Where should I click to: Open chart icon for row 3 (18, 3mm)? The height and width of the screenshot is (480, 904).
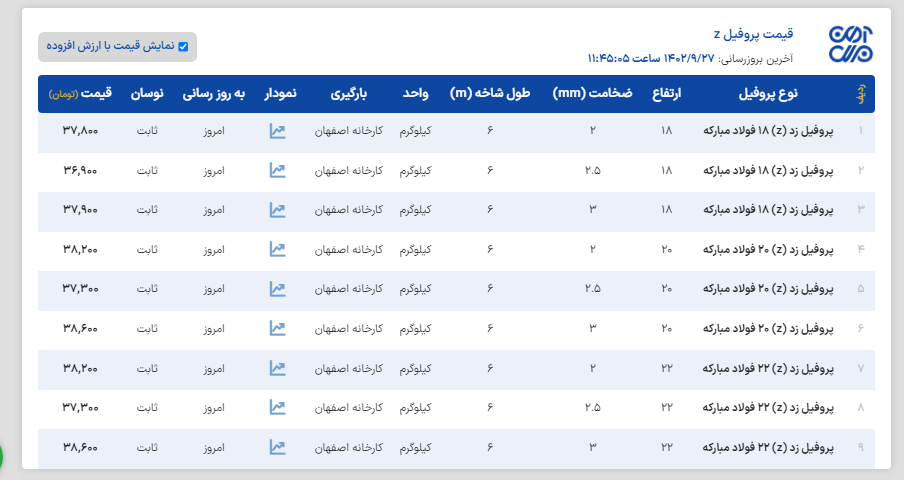click(x=278, y=210)
